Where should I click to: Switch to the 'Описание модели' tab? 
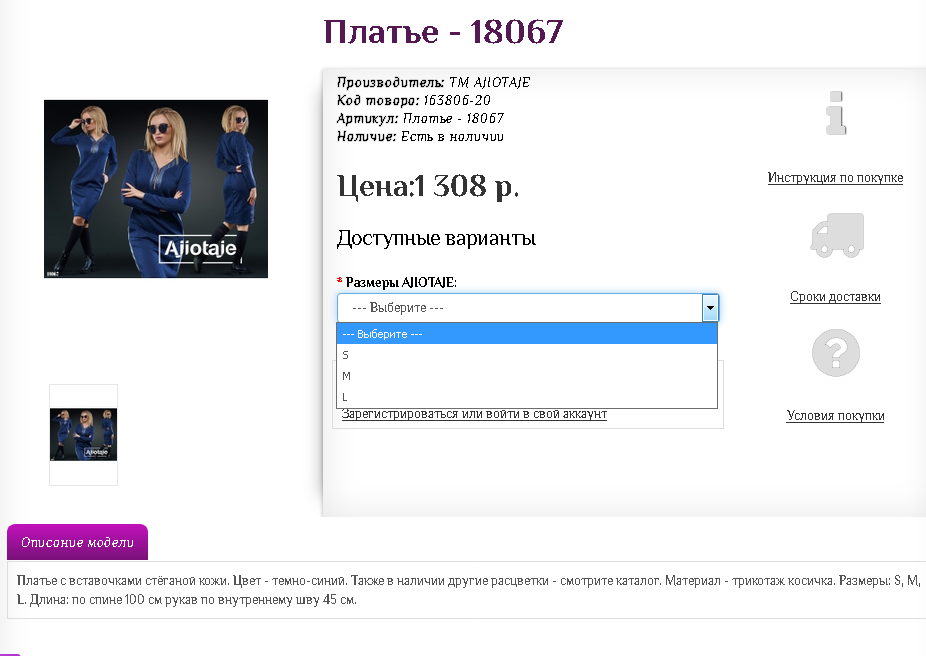click(x=77, y=543)
